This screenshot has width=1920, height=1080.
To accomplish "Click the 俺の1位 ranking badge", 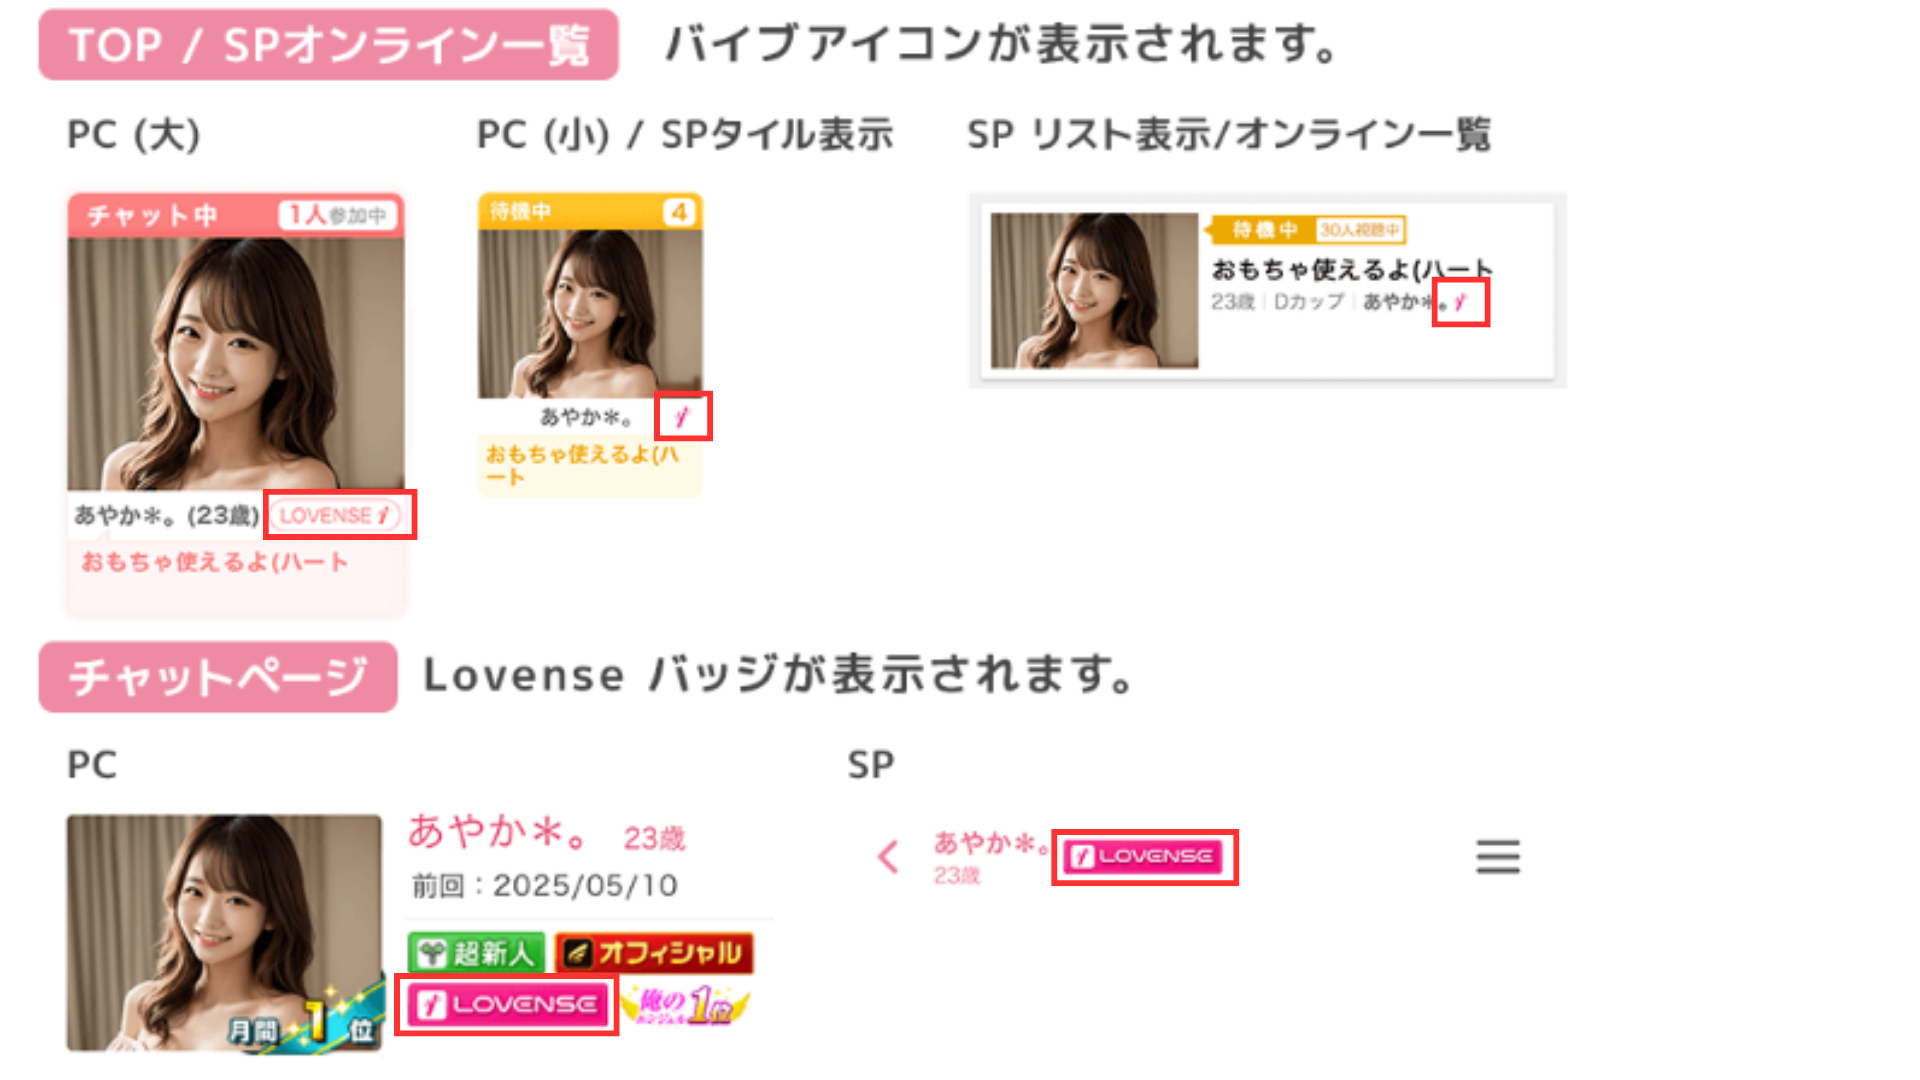I will (685, 1004).
